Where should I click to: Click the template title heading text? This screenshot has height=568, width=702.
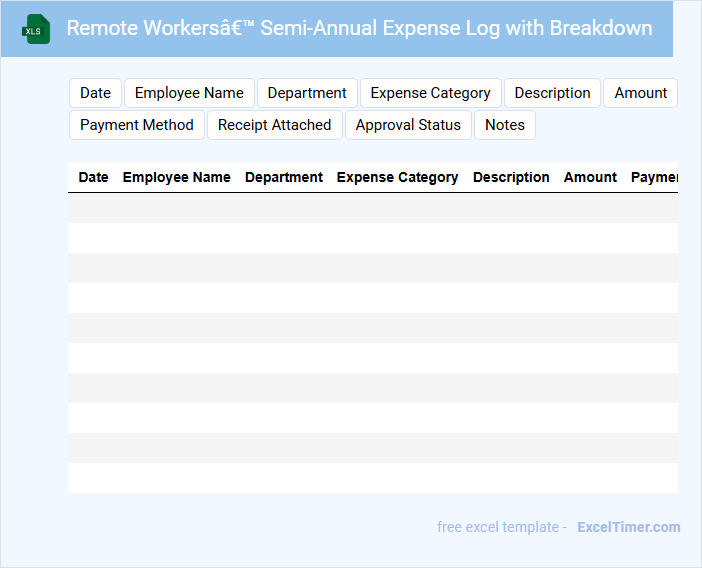pos(359,28)
